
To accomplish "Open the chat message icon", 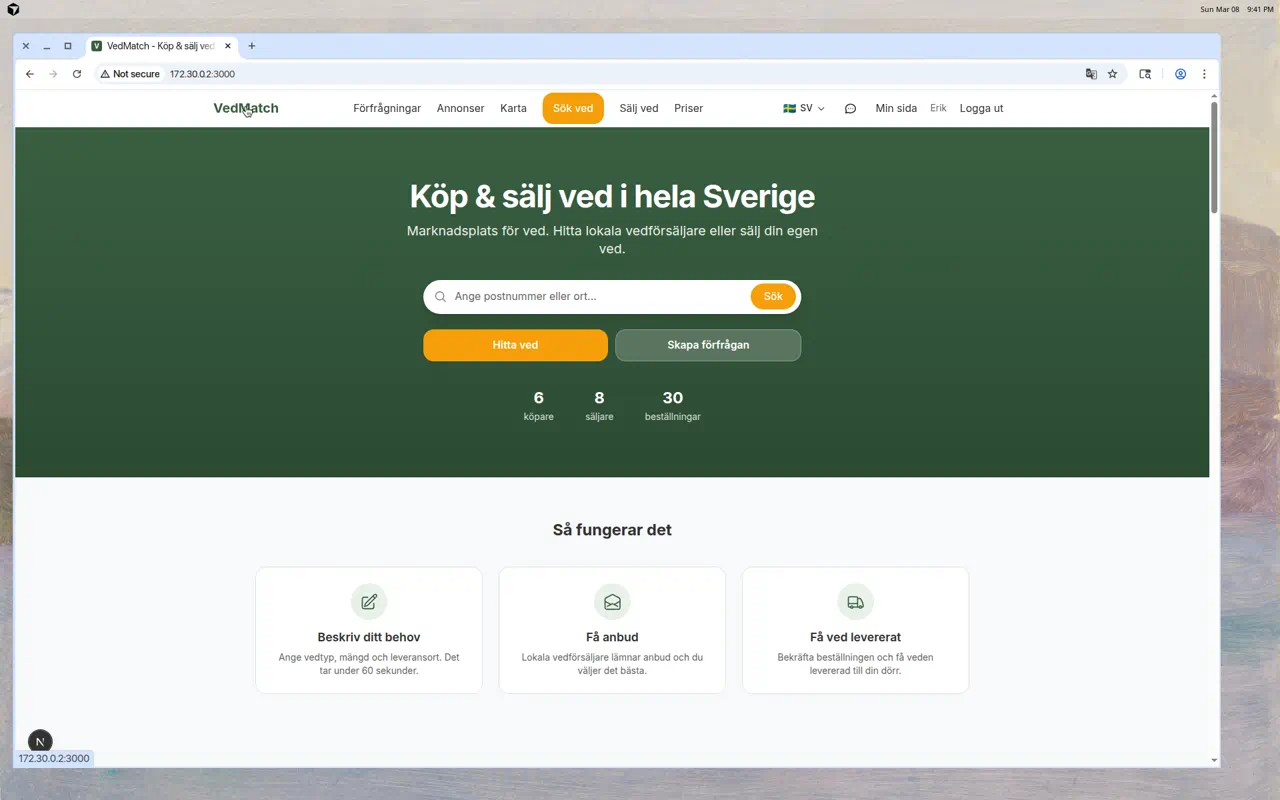I will [849, 107].
